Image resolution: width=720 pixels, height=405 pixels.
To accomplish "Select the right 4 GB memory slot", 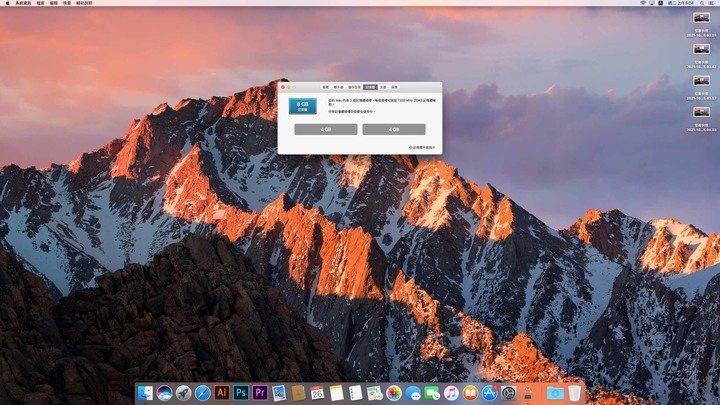I will 394,129.
